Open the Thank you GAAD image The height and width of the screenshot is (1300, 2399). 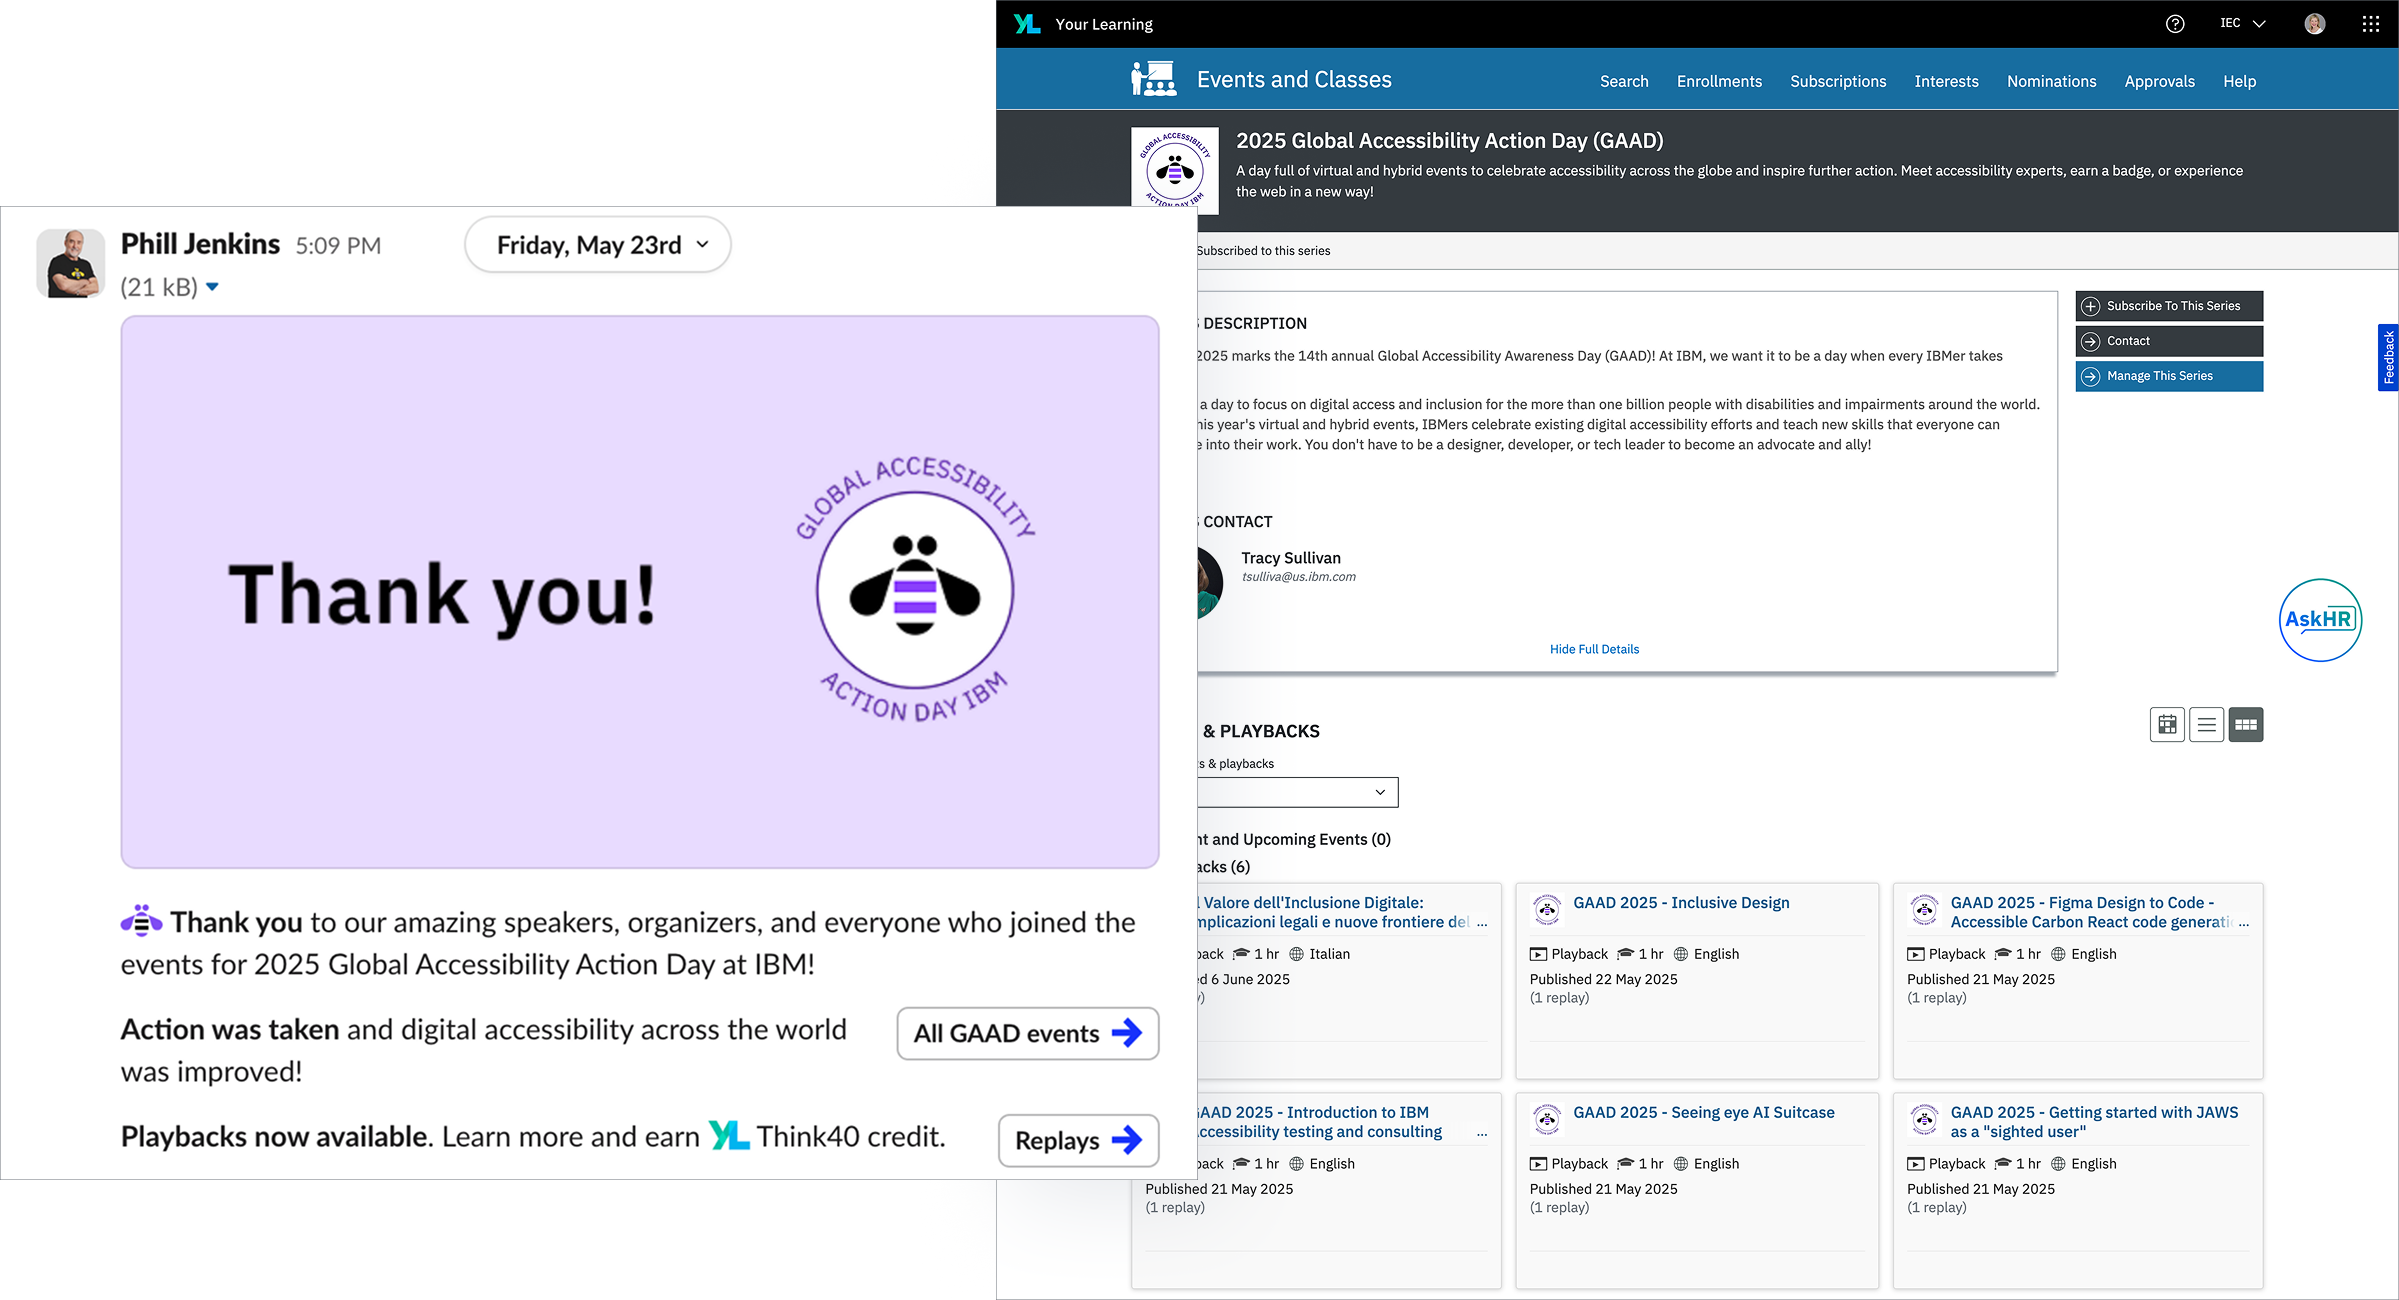(640, 592)
